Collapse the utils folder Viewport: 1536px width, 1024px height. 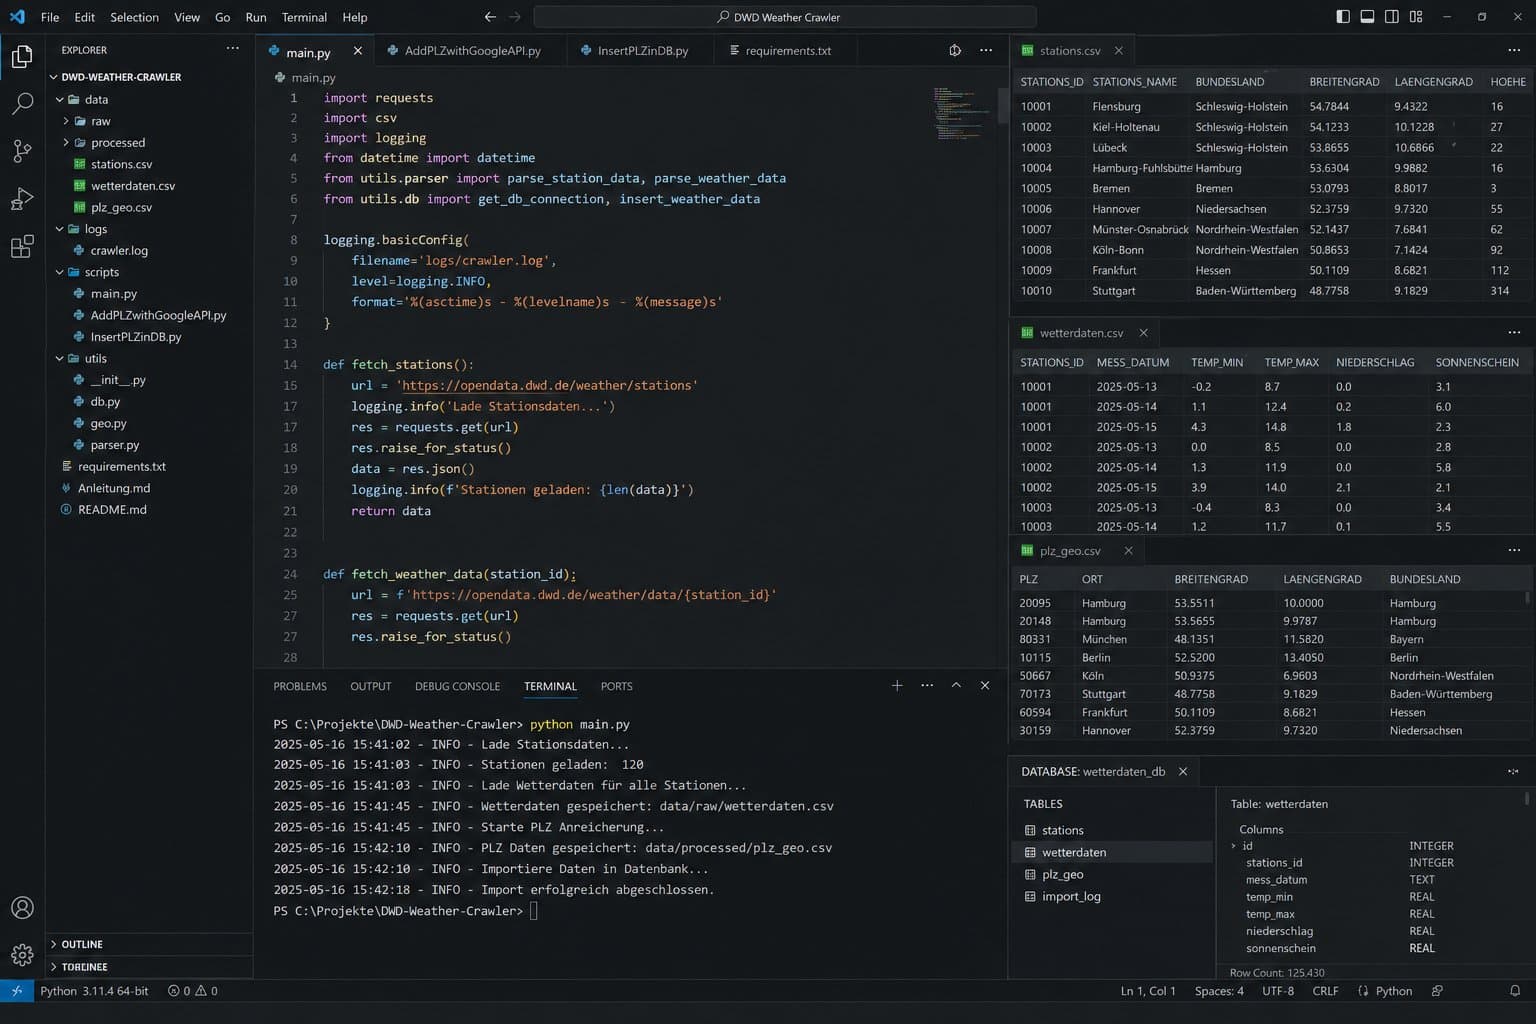click(x=60, y=358)
